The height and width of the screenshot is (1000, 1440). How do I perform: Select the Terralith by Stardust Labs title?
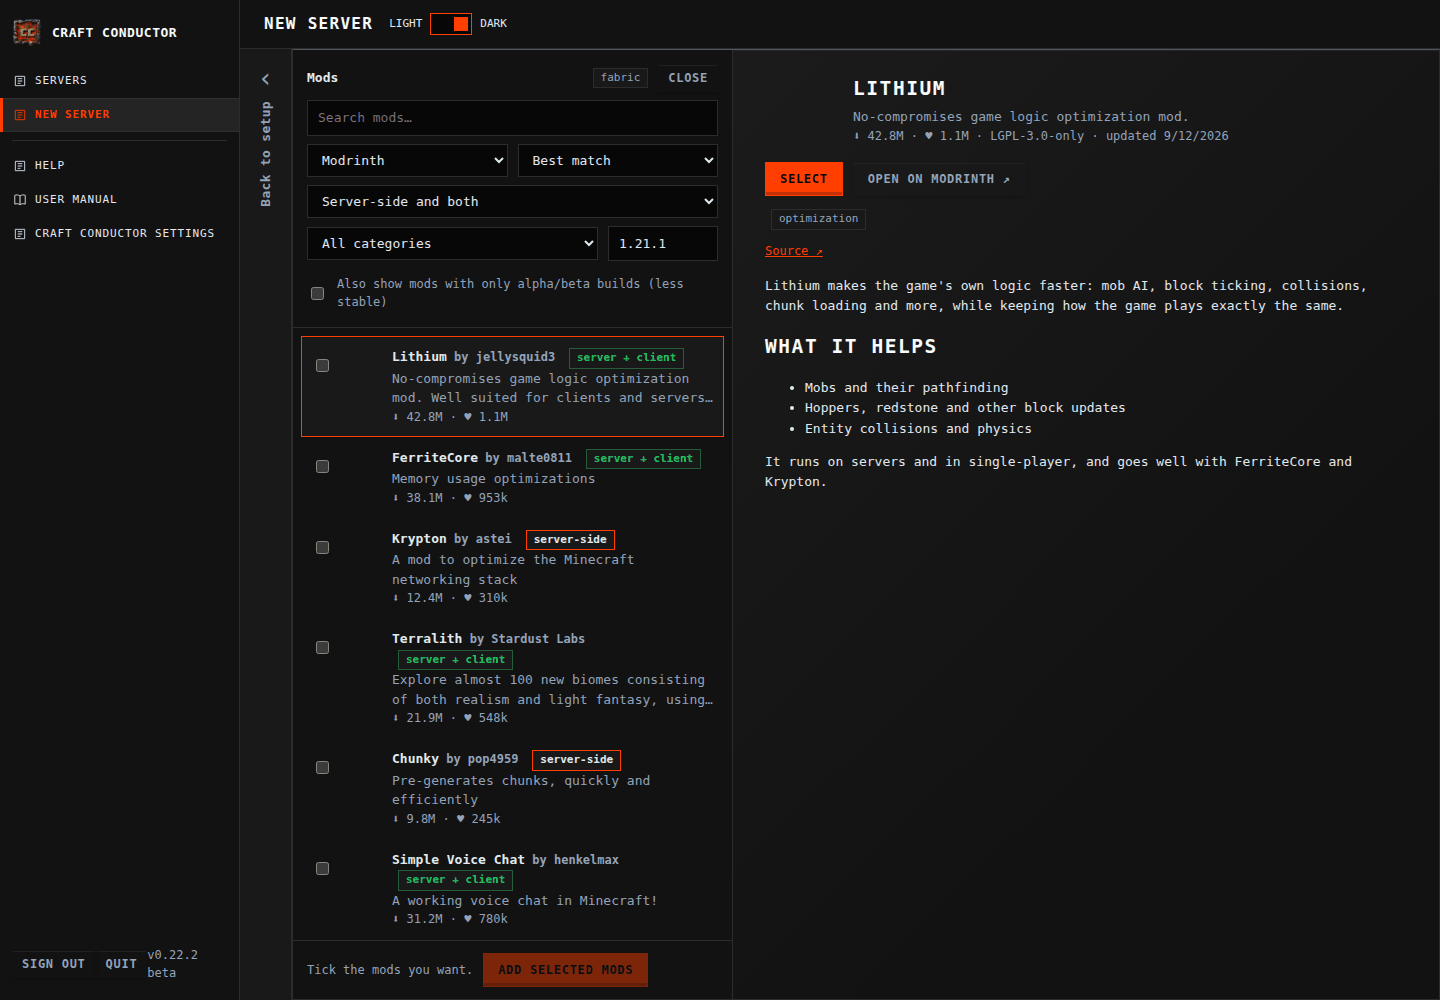click(x=488, y=639)
